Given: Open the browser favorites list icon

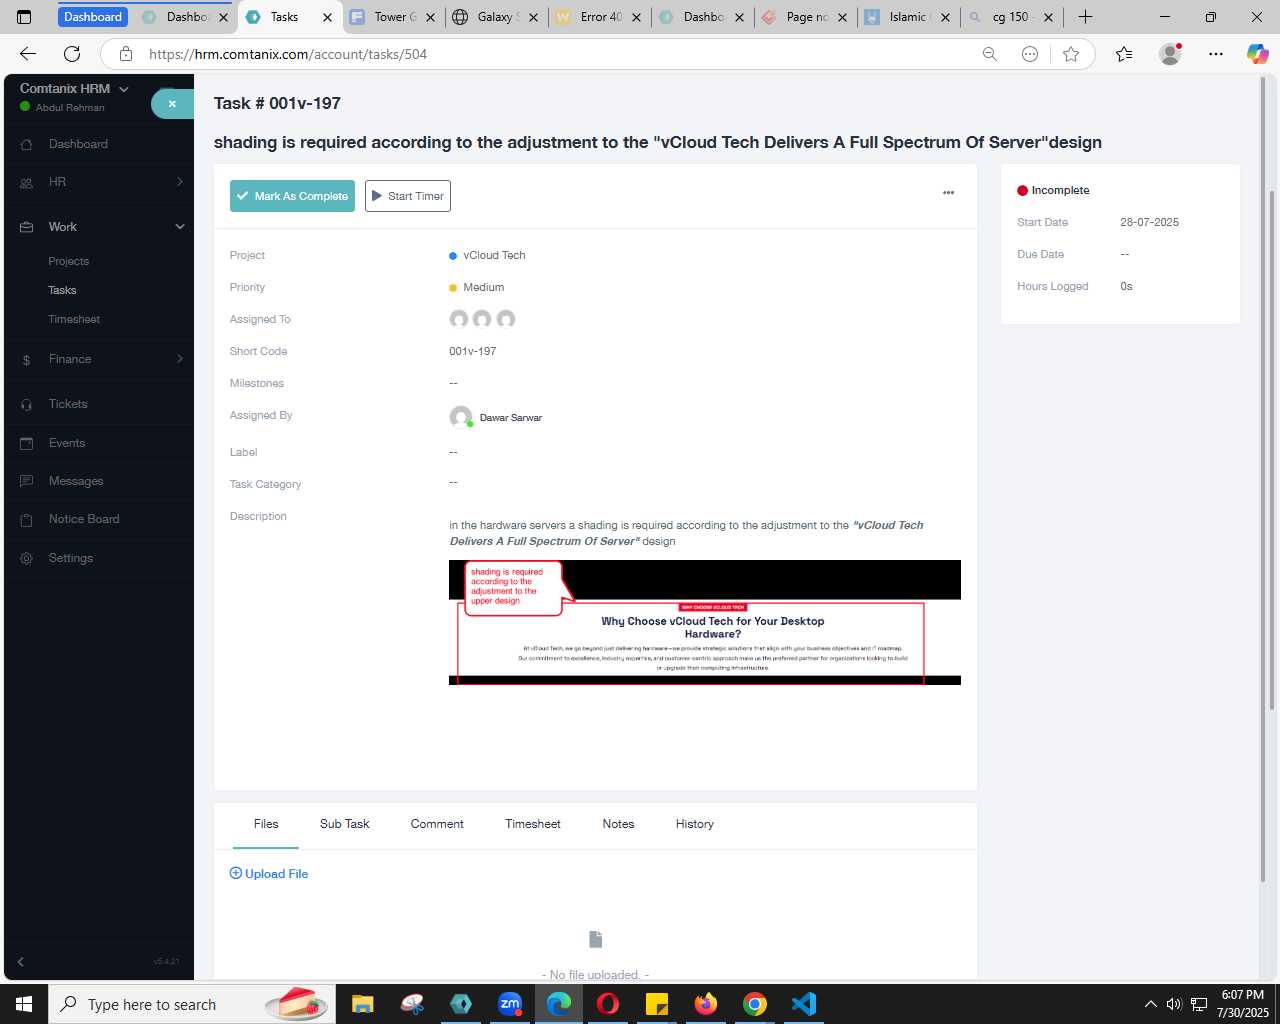Looking at the screenshot, I should [x=1124, y=54].
